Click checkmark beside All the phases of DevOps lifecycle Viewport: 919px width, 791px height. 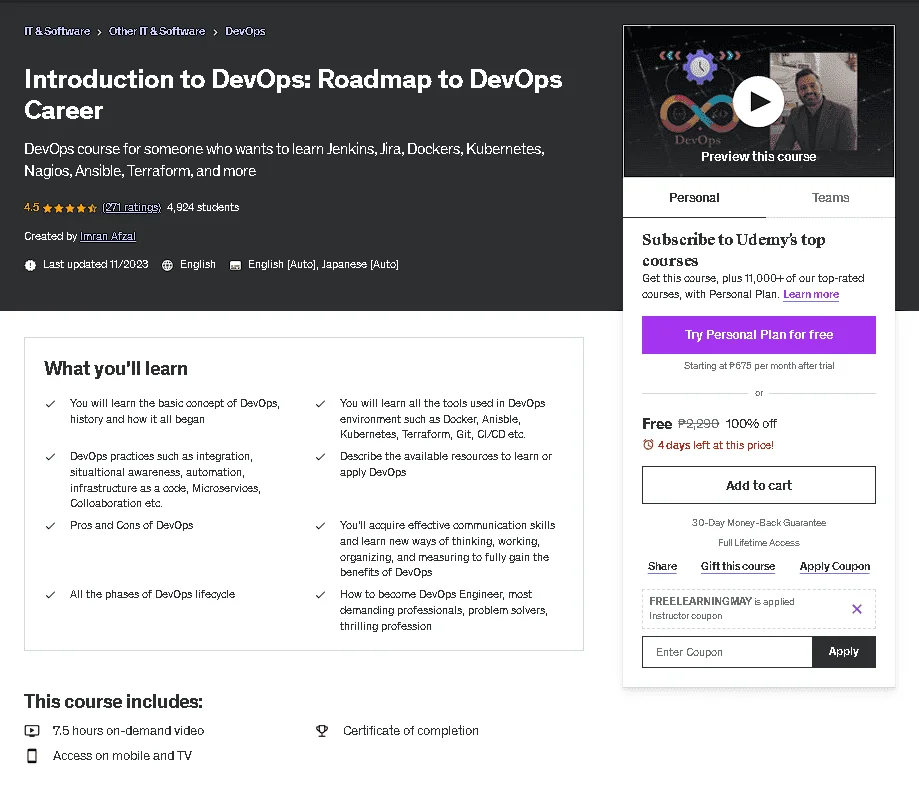[50, 595]
